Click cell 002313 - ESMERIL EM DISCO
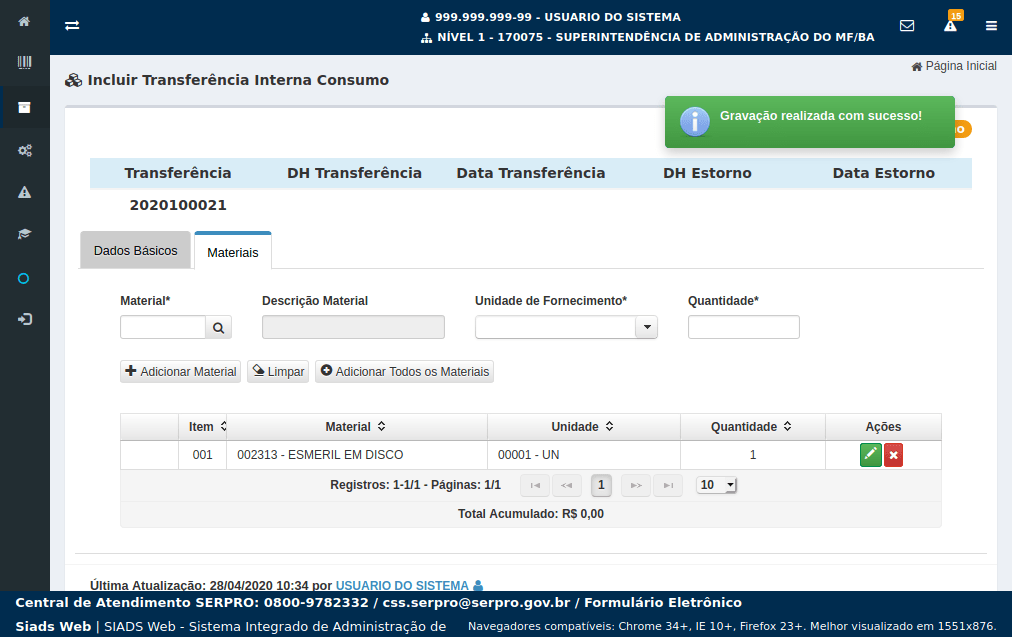Image resolution: width=1012 pixels, height=637 pixels. pyautogui.click(x=357, y=455)
